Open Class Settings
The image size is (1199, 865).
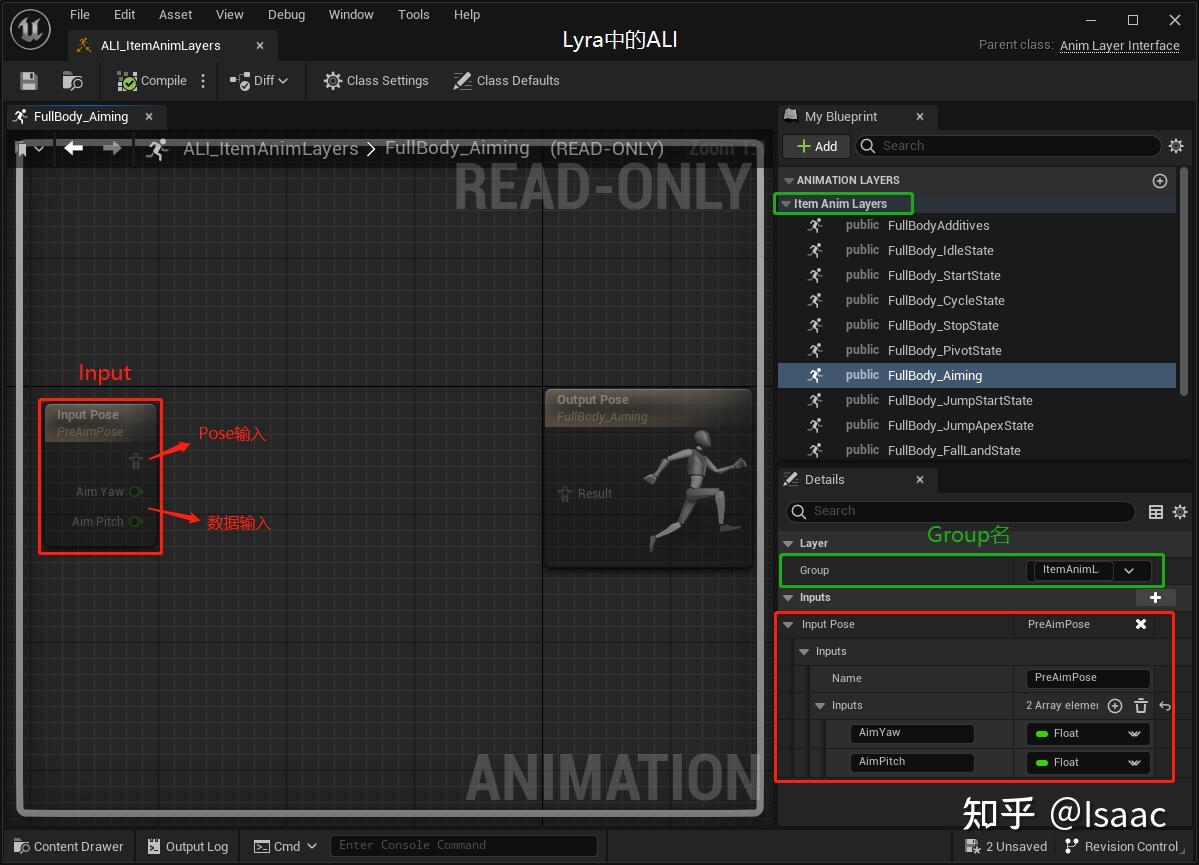coord(376,80)
